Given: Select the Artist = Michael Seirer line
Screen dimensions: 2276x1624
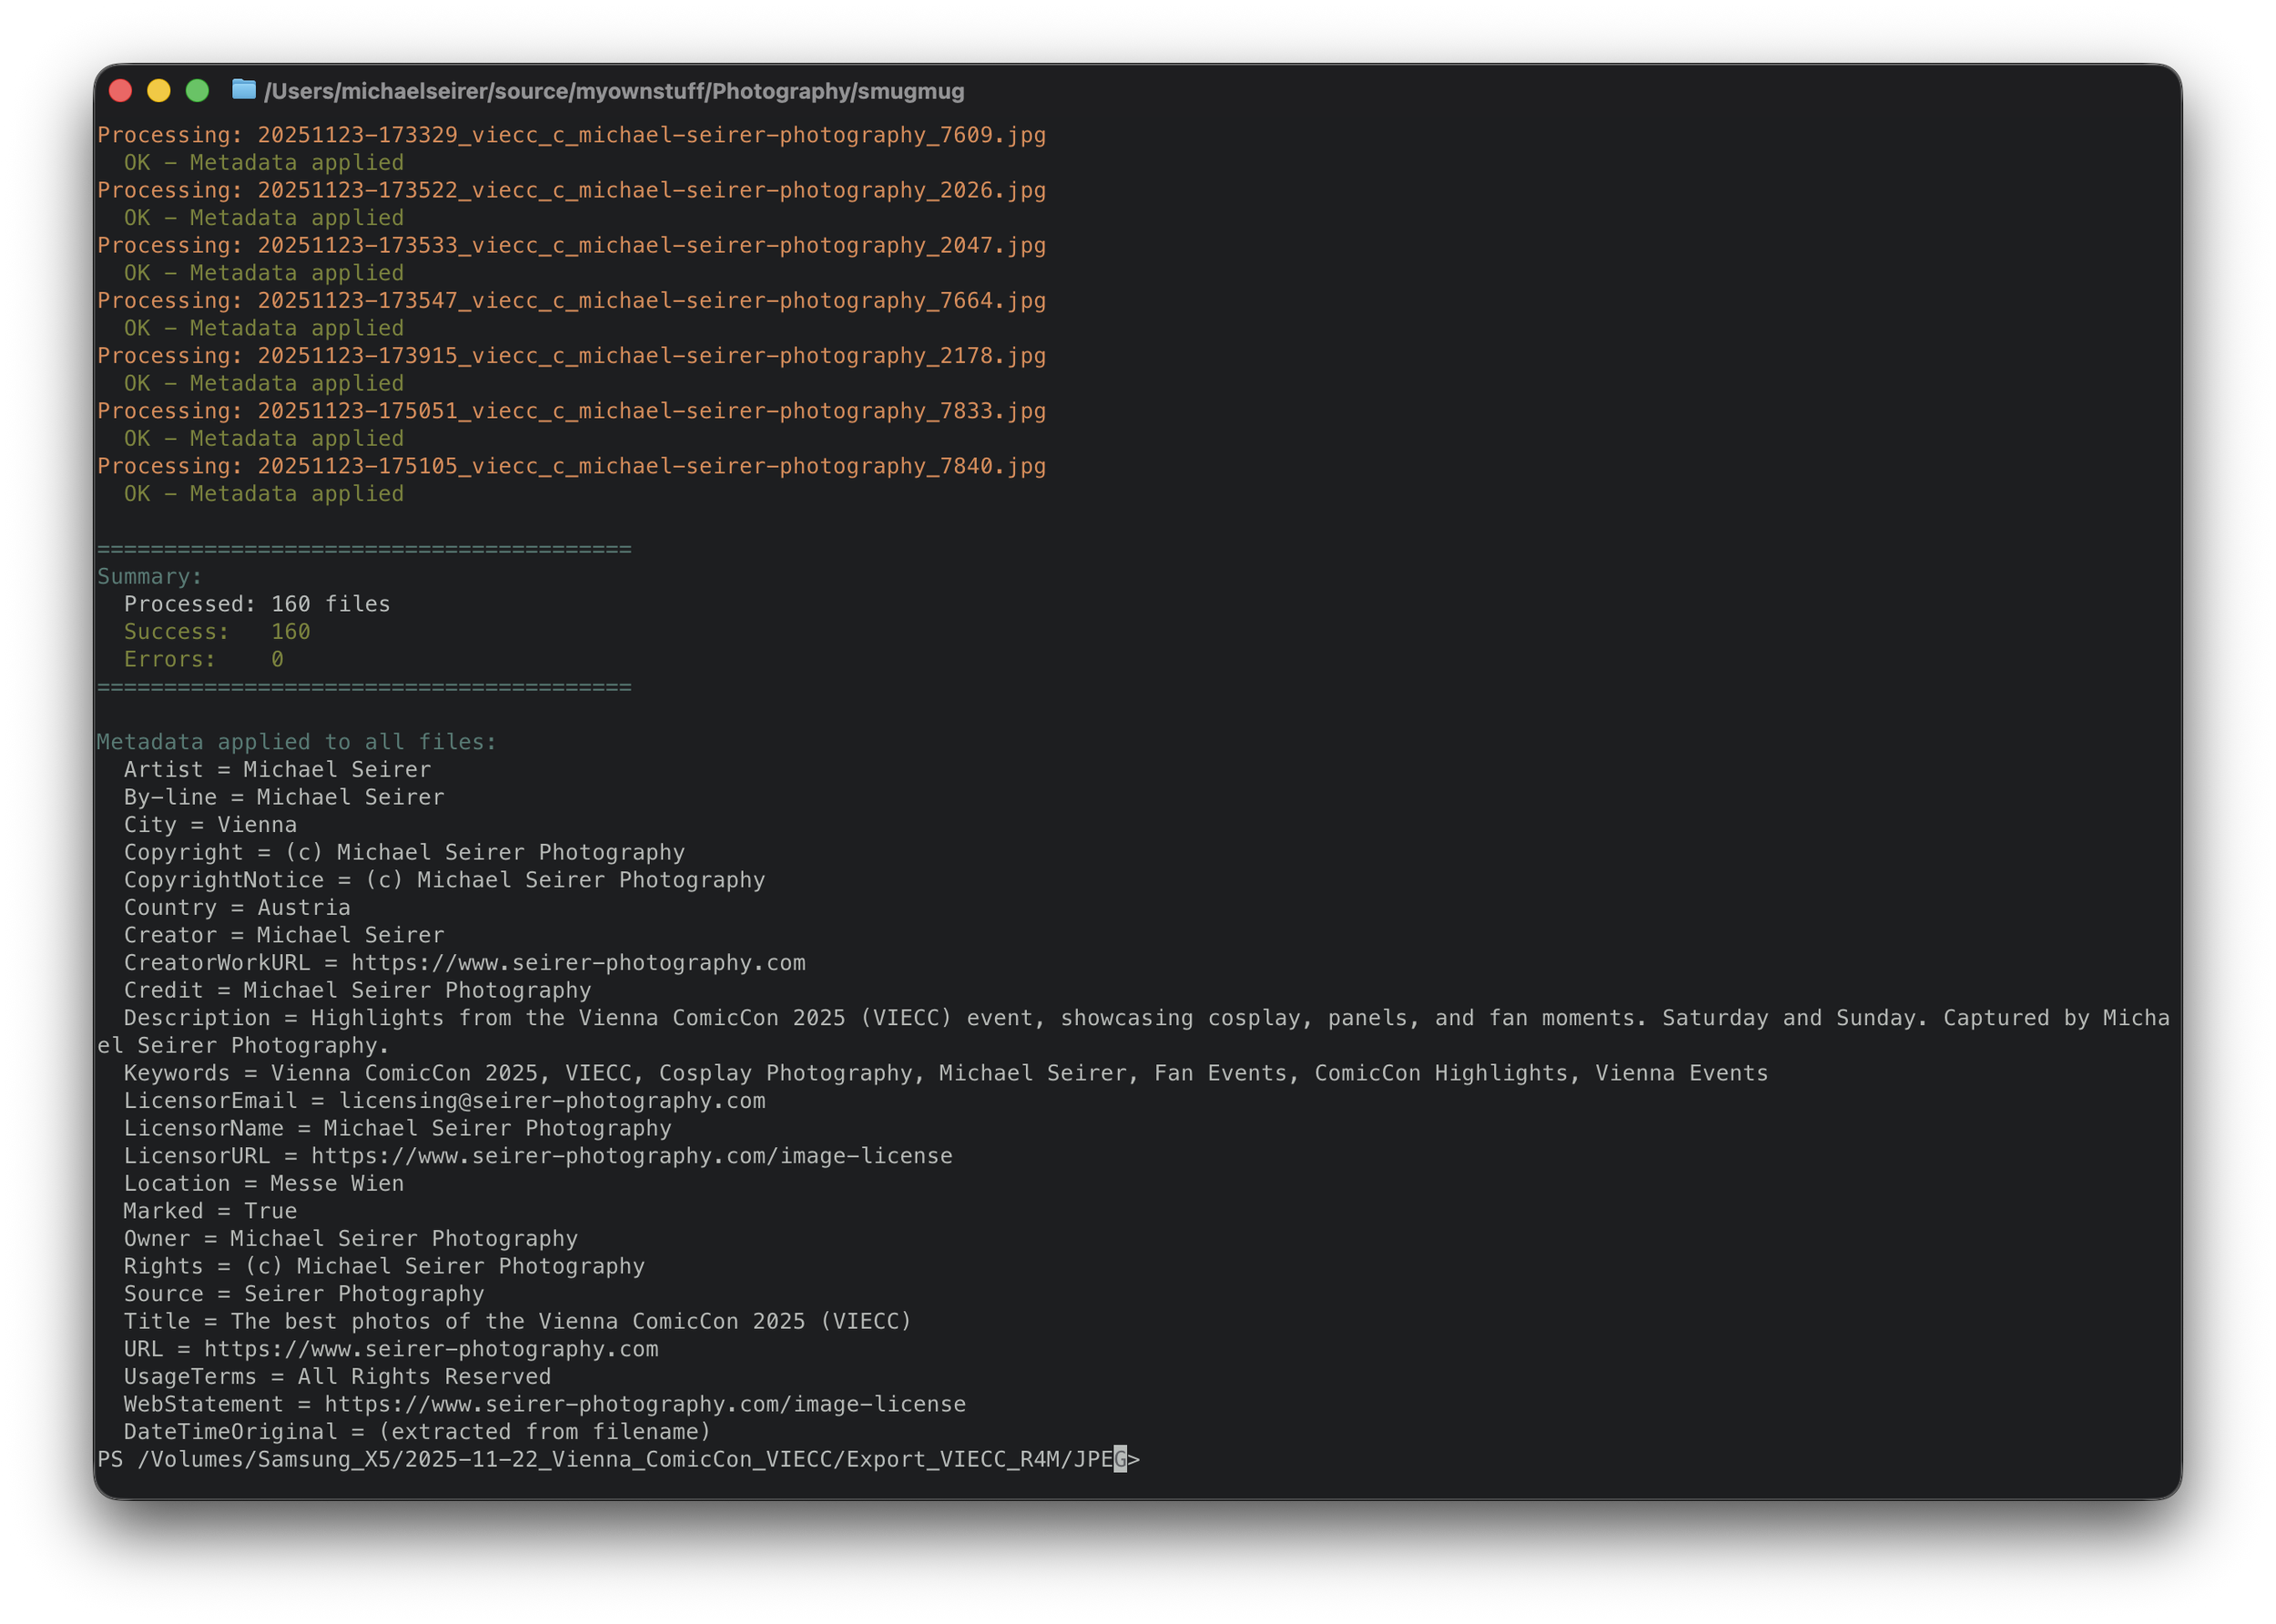Looking at the screenshot, I should (x=277, y=769).
